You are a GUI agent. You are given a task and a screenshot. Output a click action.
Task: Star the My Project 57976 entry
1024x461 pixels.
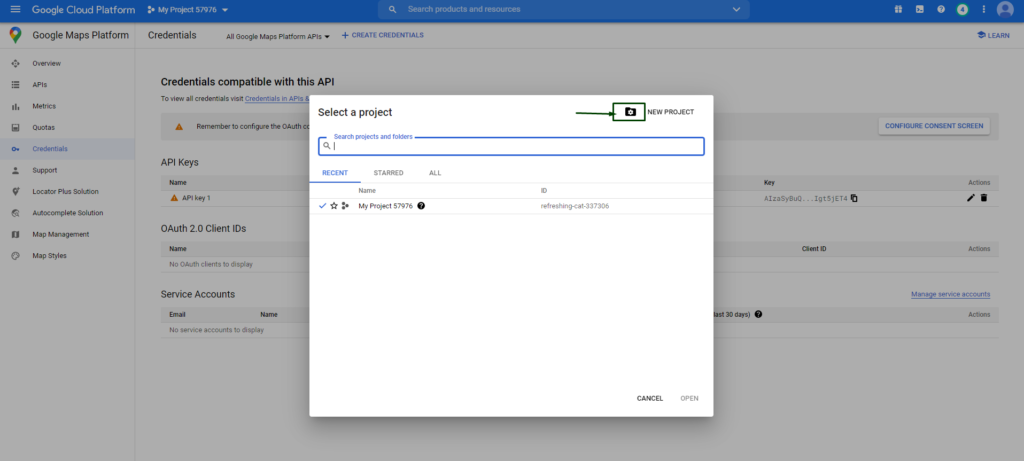coord(334,205)
